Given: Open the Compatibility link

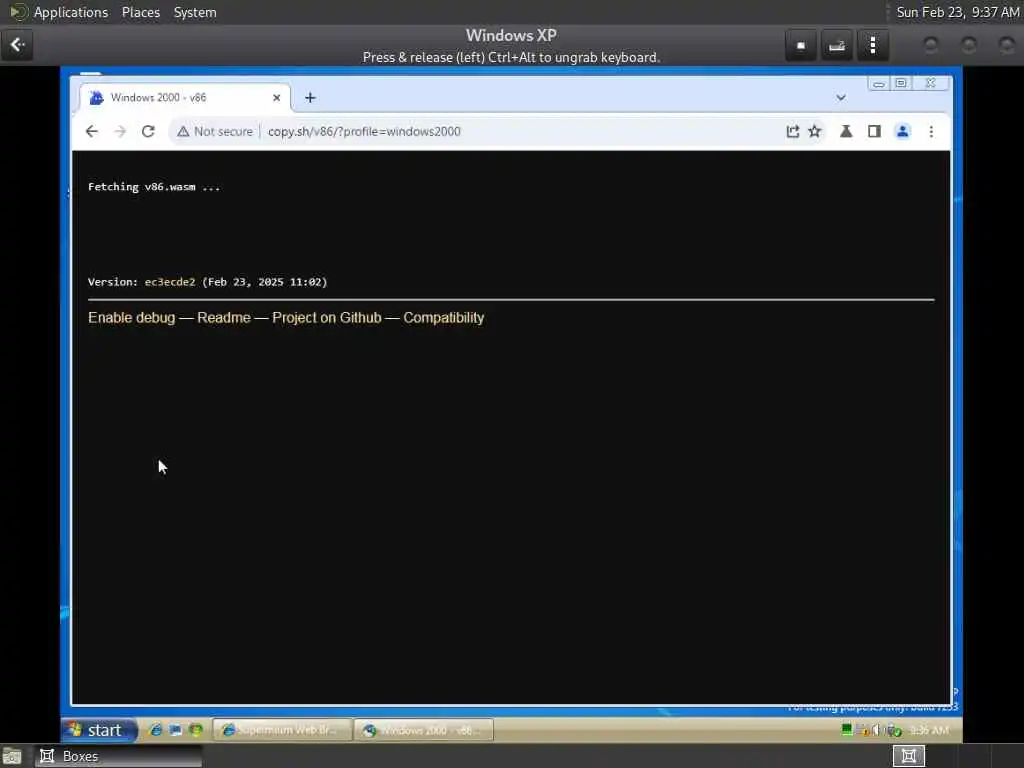Looking at the screenshot, I should [443, 317].
